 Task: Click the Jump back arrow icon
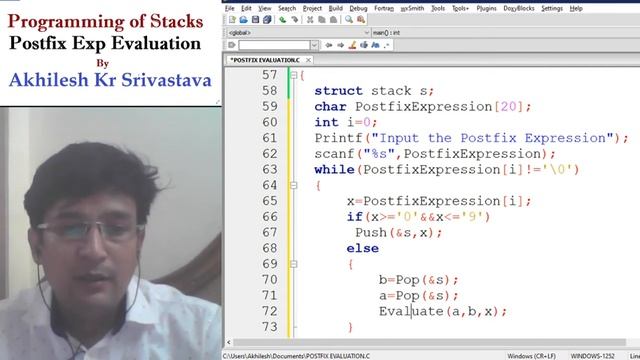point(329,45)
